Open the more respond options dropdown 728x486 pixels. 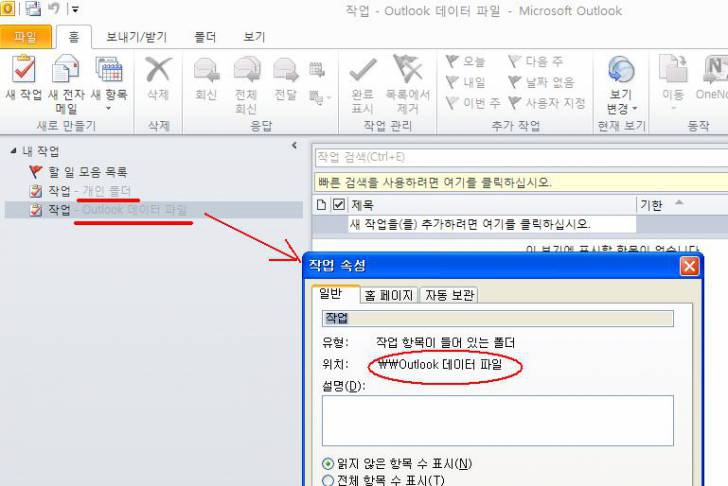320,97
